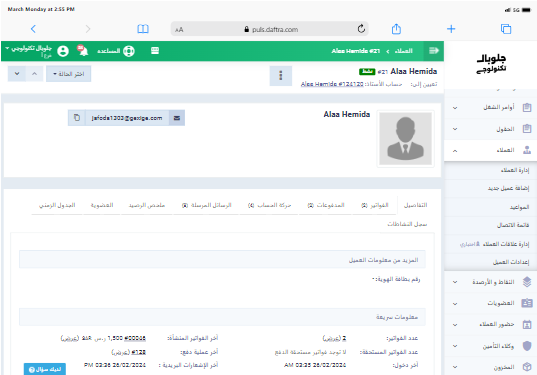Click لديك سؤال help button
This screenshot has width=537, height=375.
click(x=45, y=369)
